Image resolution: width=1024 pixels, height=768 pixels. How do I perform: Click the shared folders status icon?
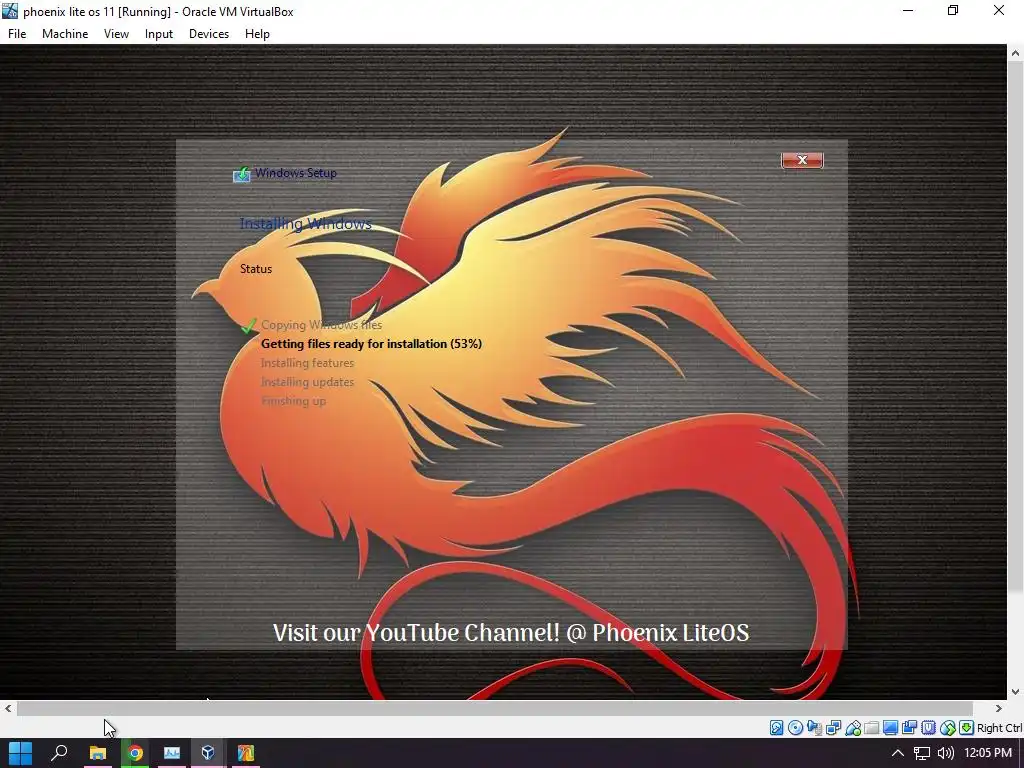[x=872, y=728]
